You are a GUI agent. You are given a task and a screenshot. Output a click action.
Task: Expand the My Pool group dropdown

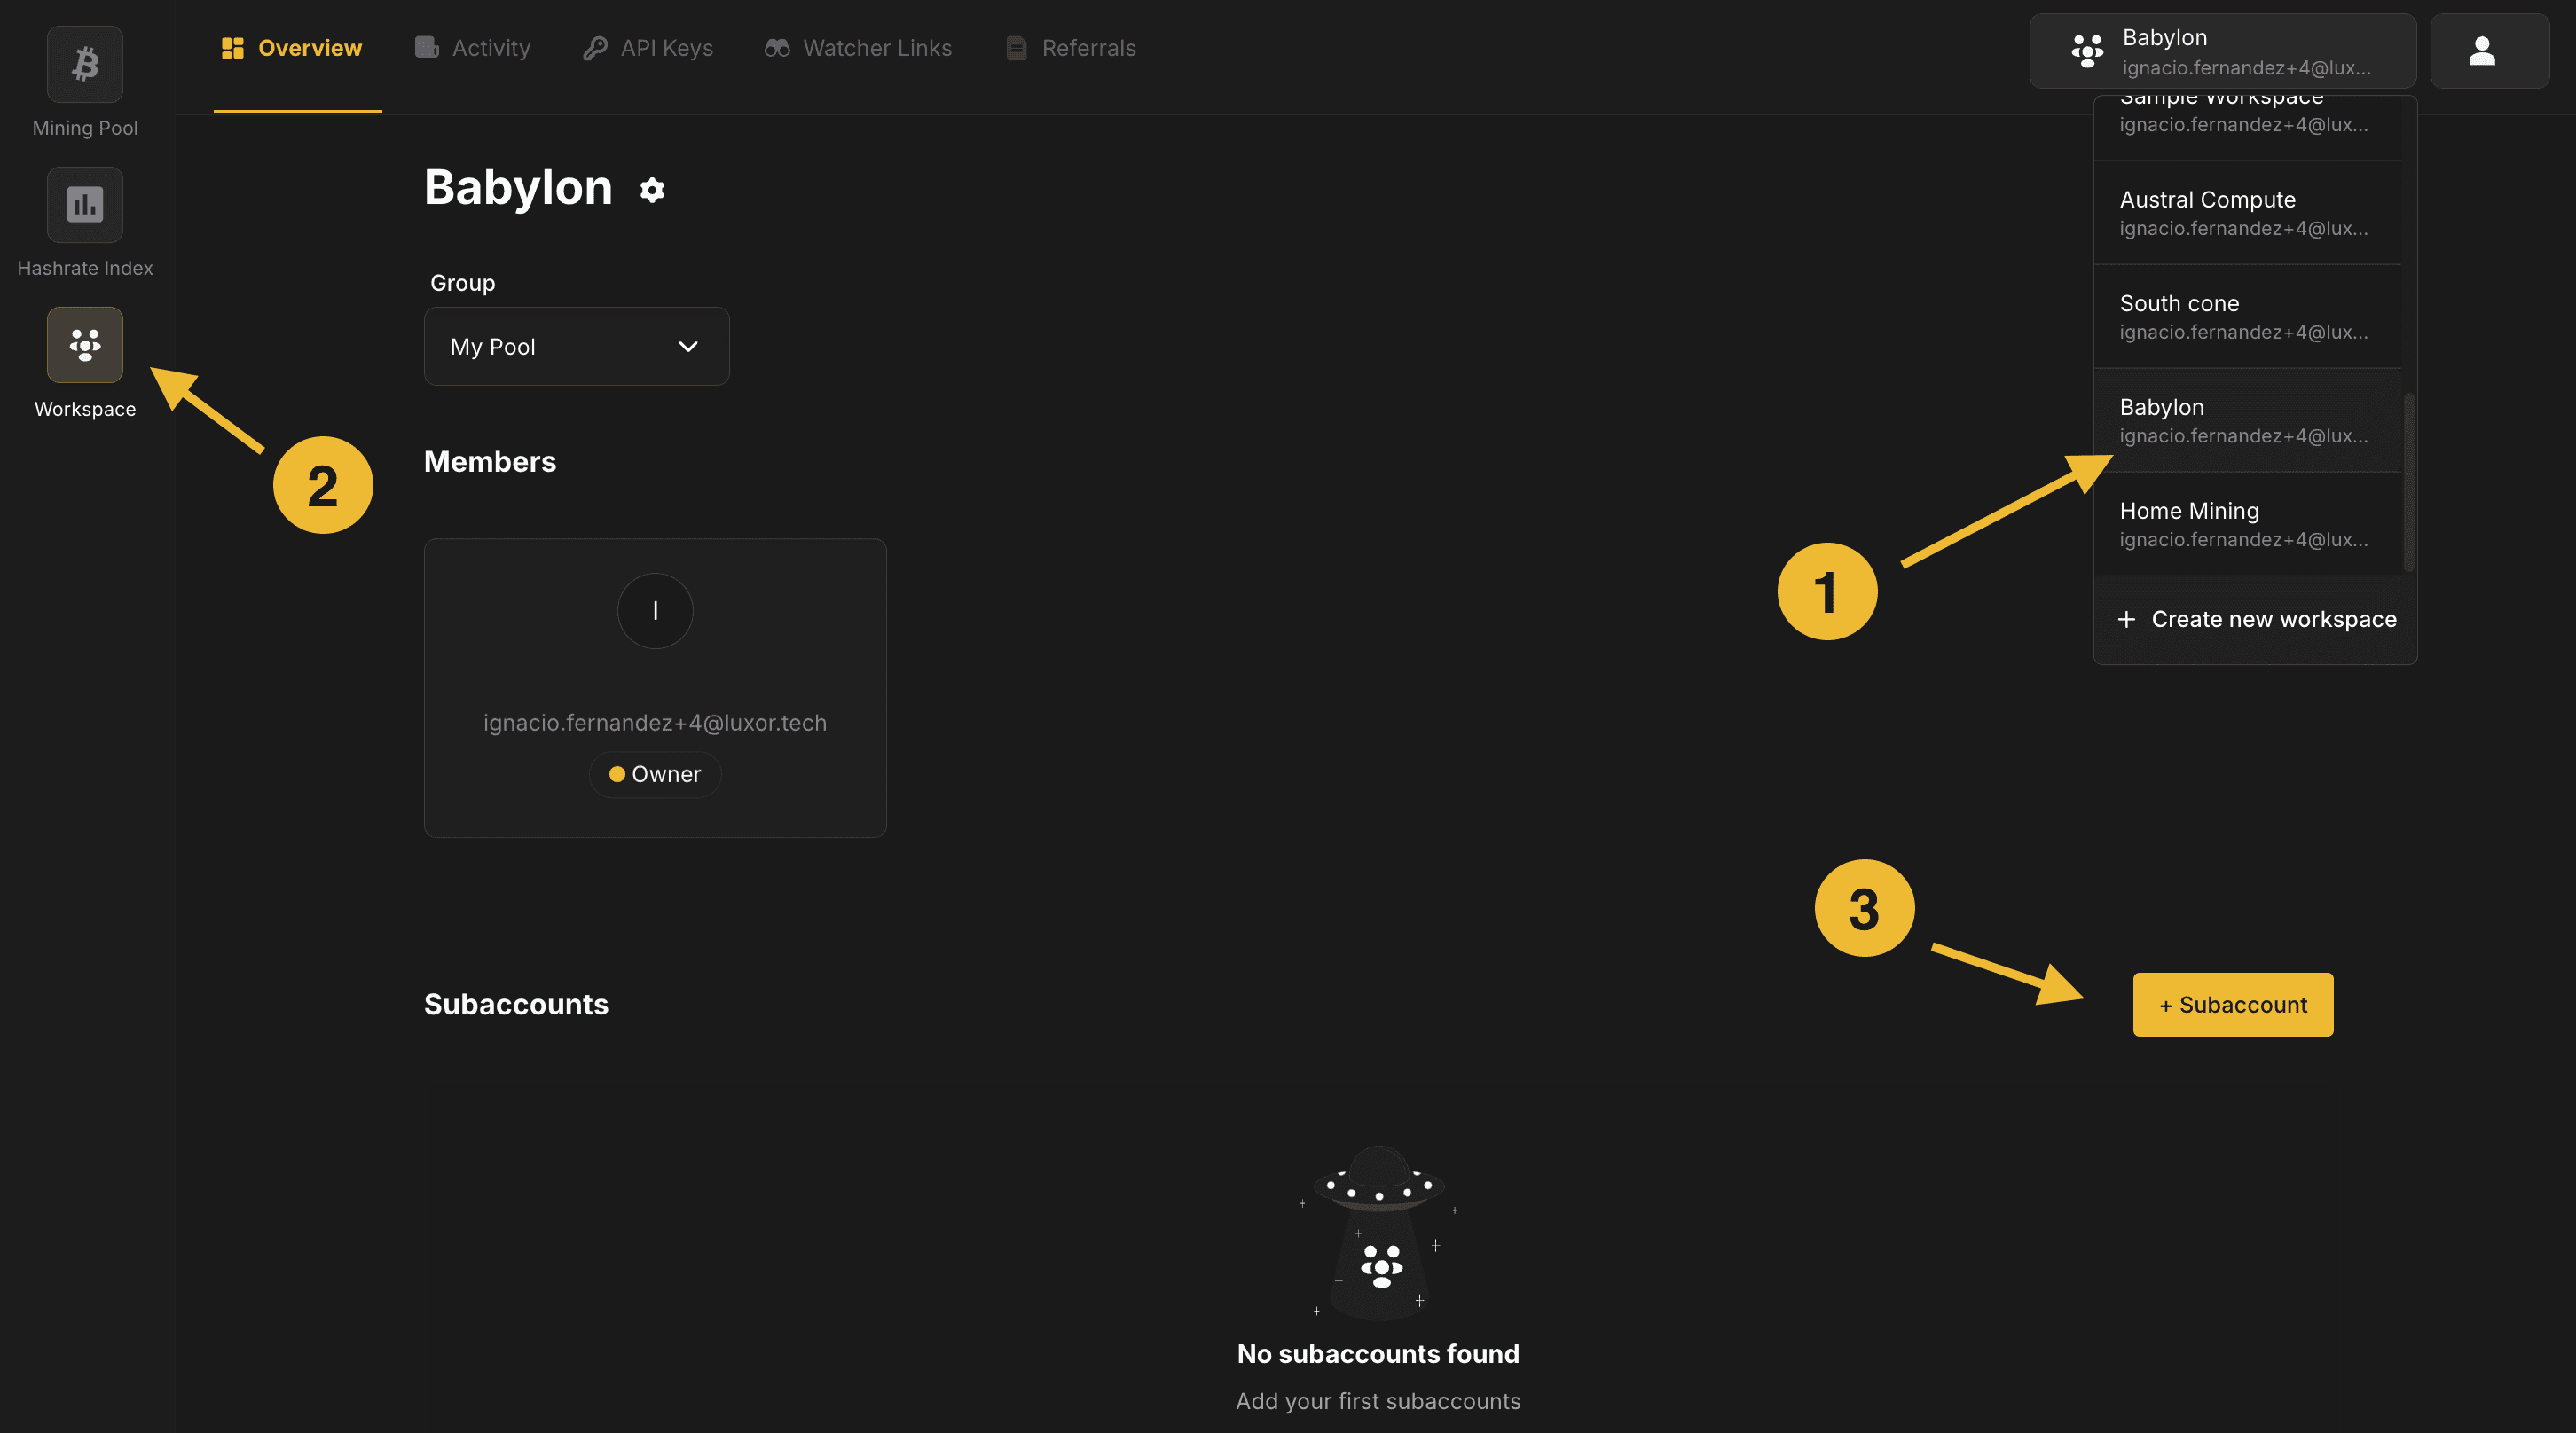[577, 346]
